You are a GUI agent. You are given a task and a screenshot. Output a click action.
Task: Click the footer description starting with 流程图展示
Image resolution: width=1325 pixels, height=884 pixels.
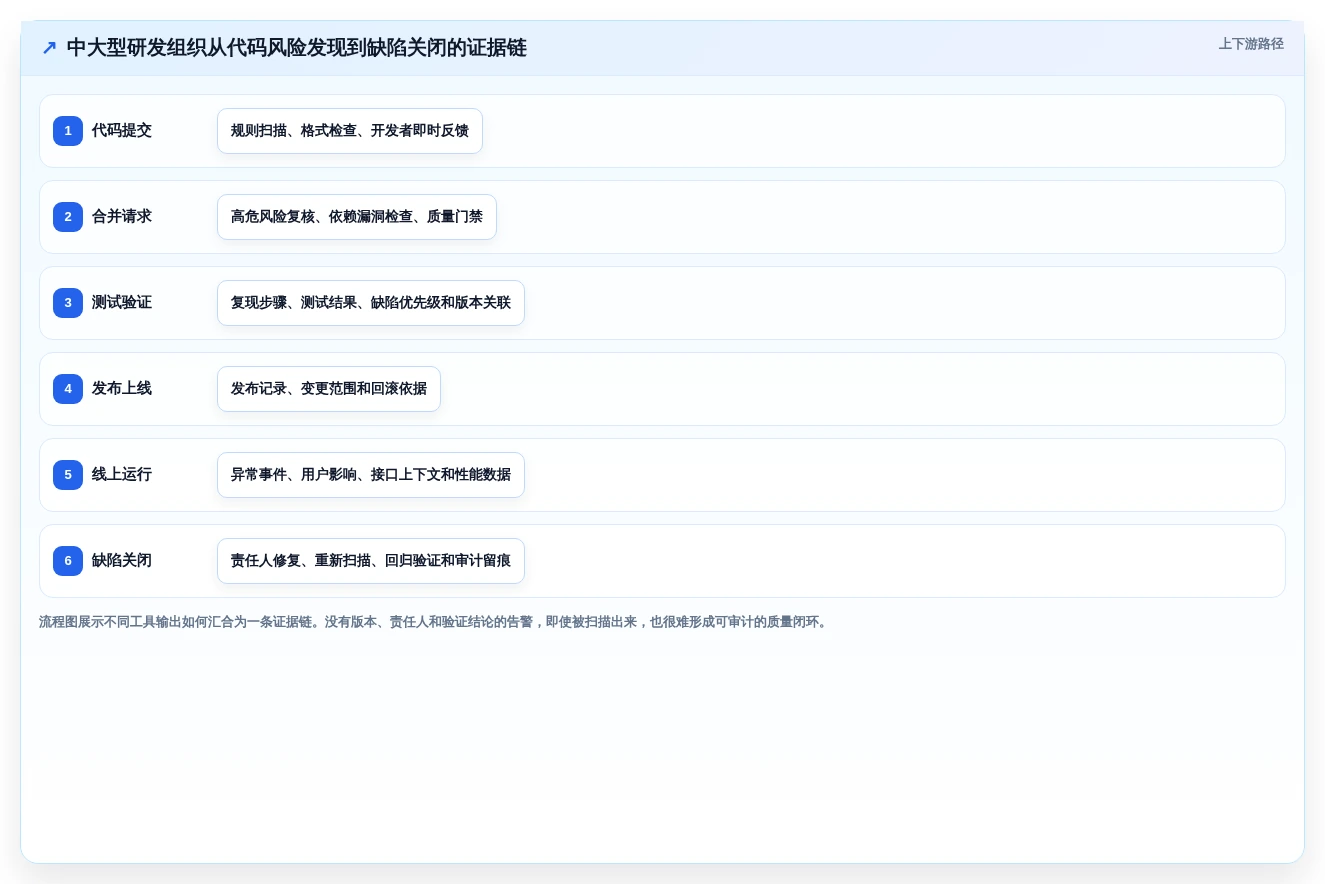435,622
